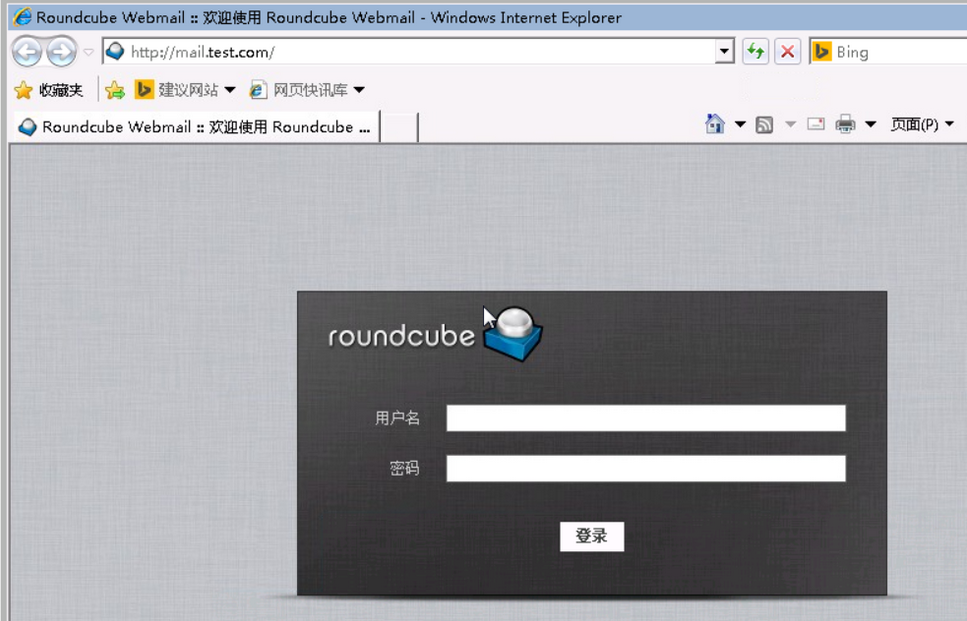
Task: Open the 建议网站 suggested sites dropdown
Action: tap(185, 90)
